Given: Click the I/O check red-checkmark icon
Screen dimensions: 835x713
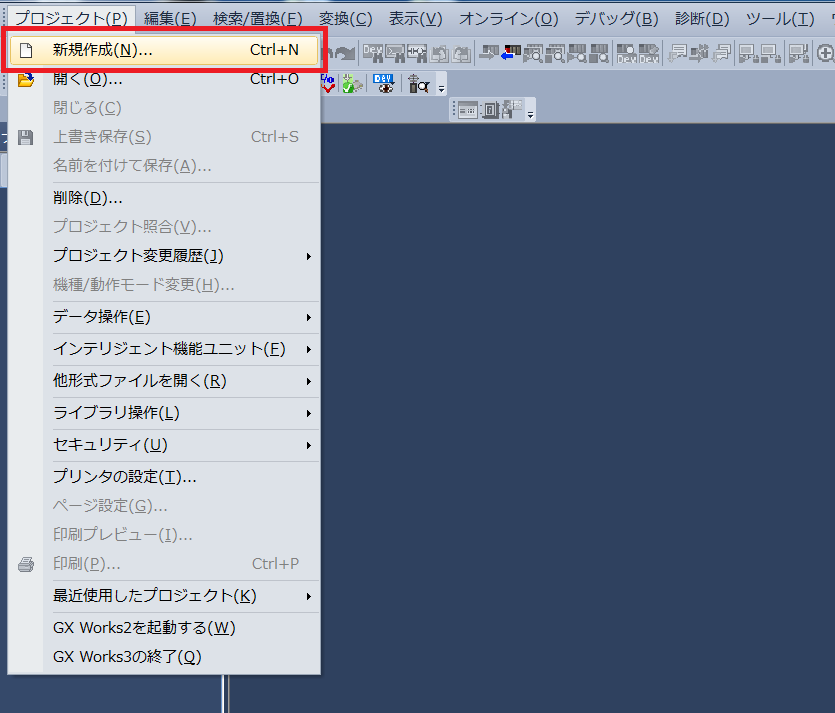Looking at the screenshot, I should pyautogui.click(x=328, y=84).
